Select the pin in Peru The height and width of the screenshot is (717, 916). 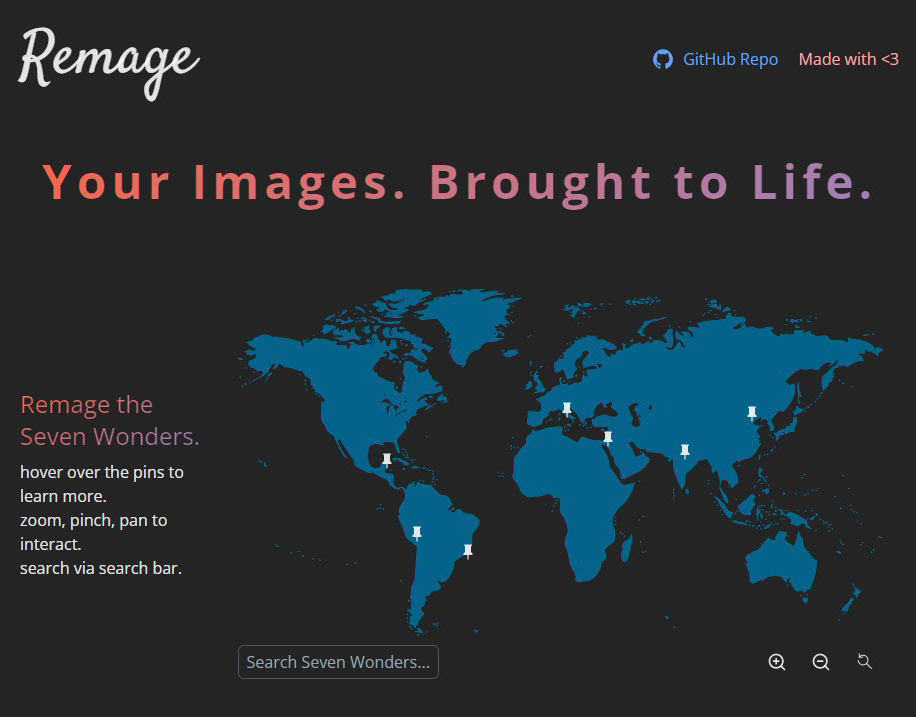click(417, 533)
